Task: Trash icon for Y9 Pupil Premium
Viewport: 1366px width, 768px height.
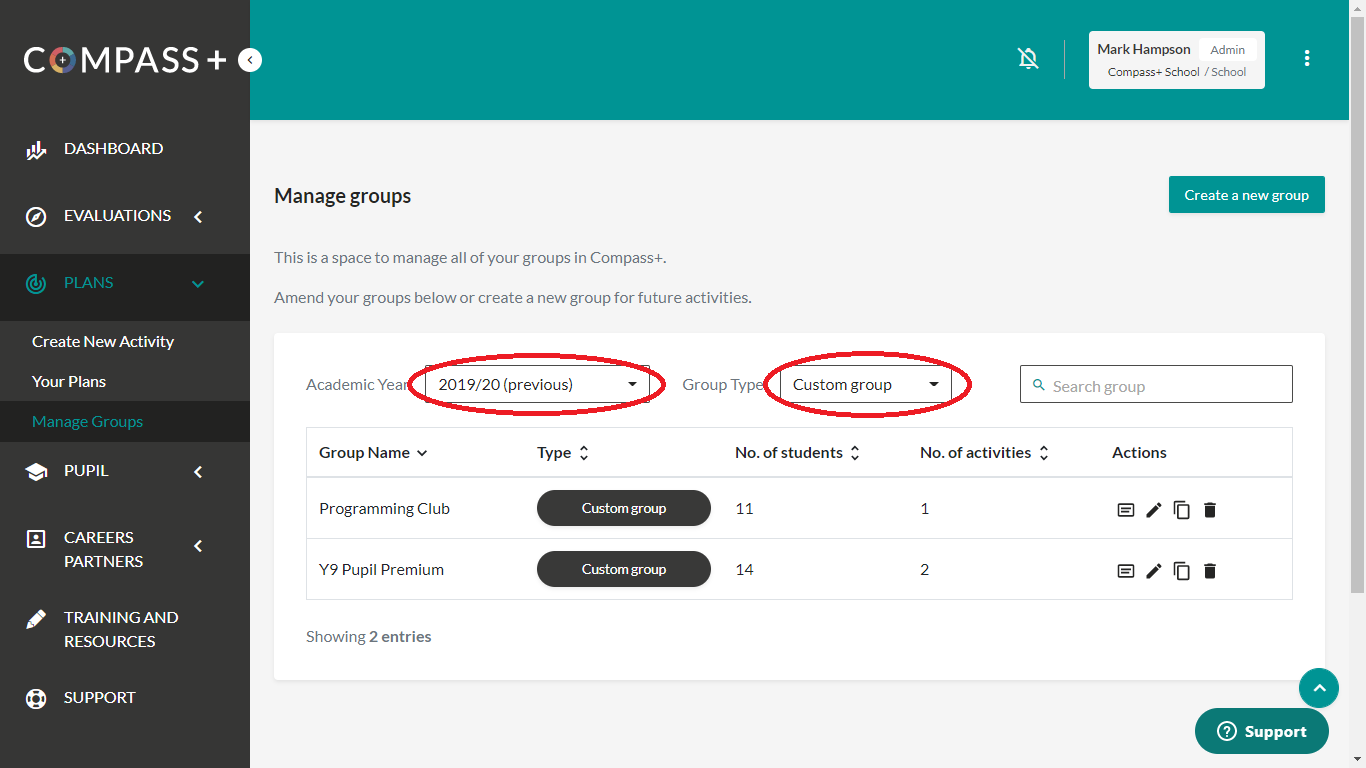Action: click(x=1210, y=571)
